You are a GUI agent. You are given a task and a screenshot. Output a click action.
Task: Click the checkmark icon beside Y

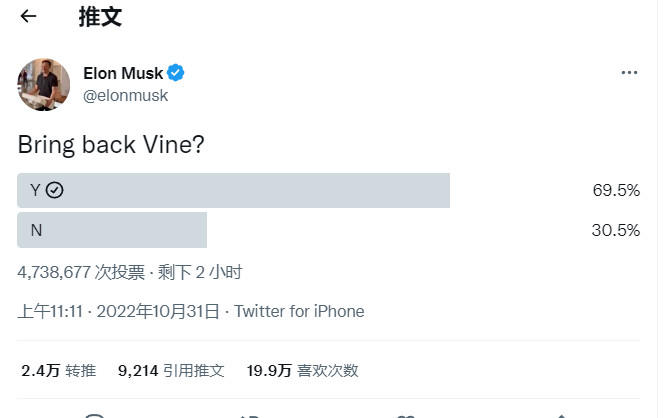pyautogui.click(x=55, y=190)
